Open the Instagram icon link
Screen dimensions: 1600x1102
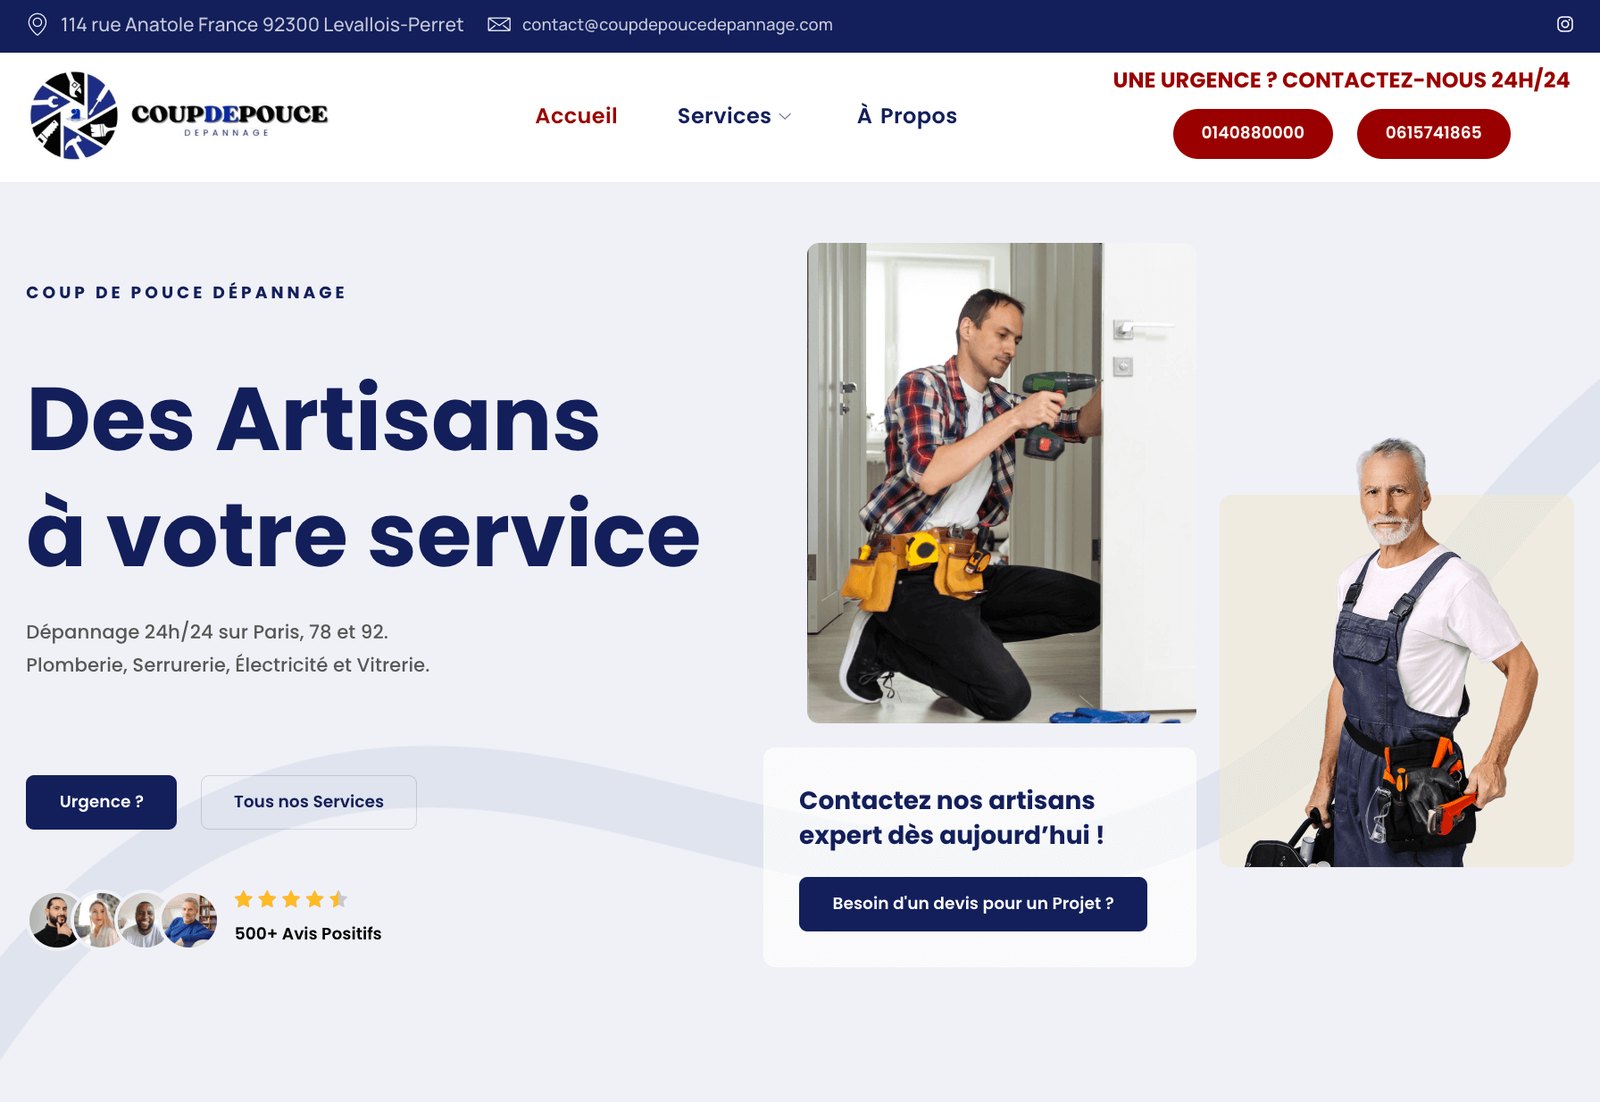(1565, 24)
